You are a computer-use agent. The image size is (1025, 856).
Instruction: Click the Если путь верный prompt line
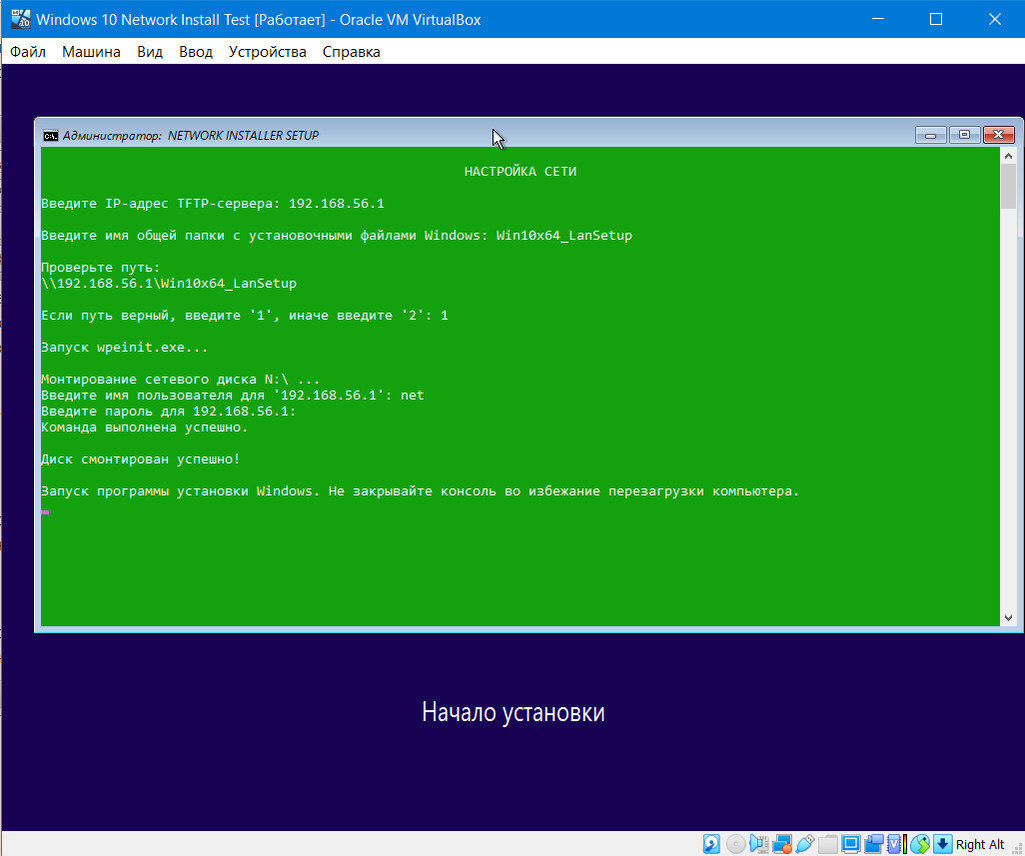[x=244, y=315]
